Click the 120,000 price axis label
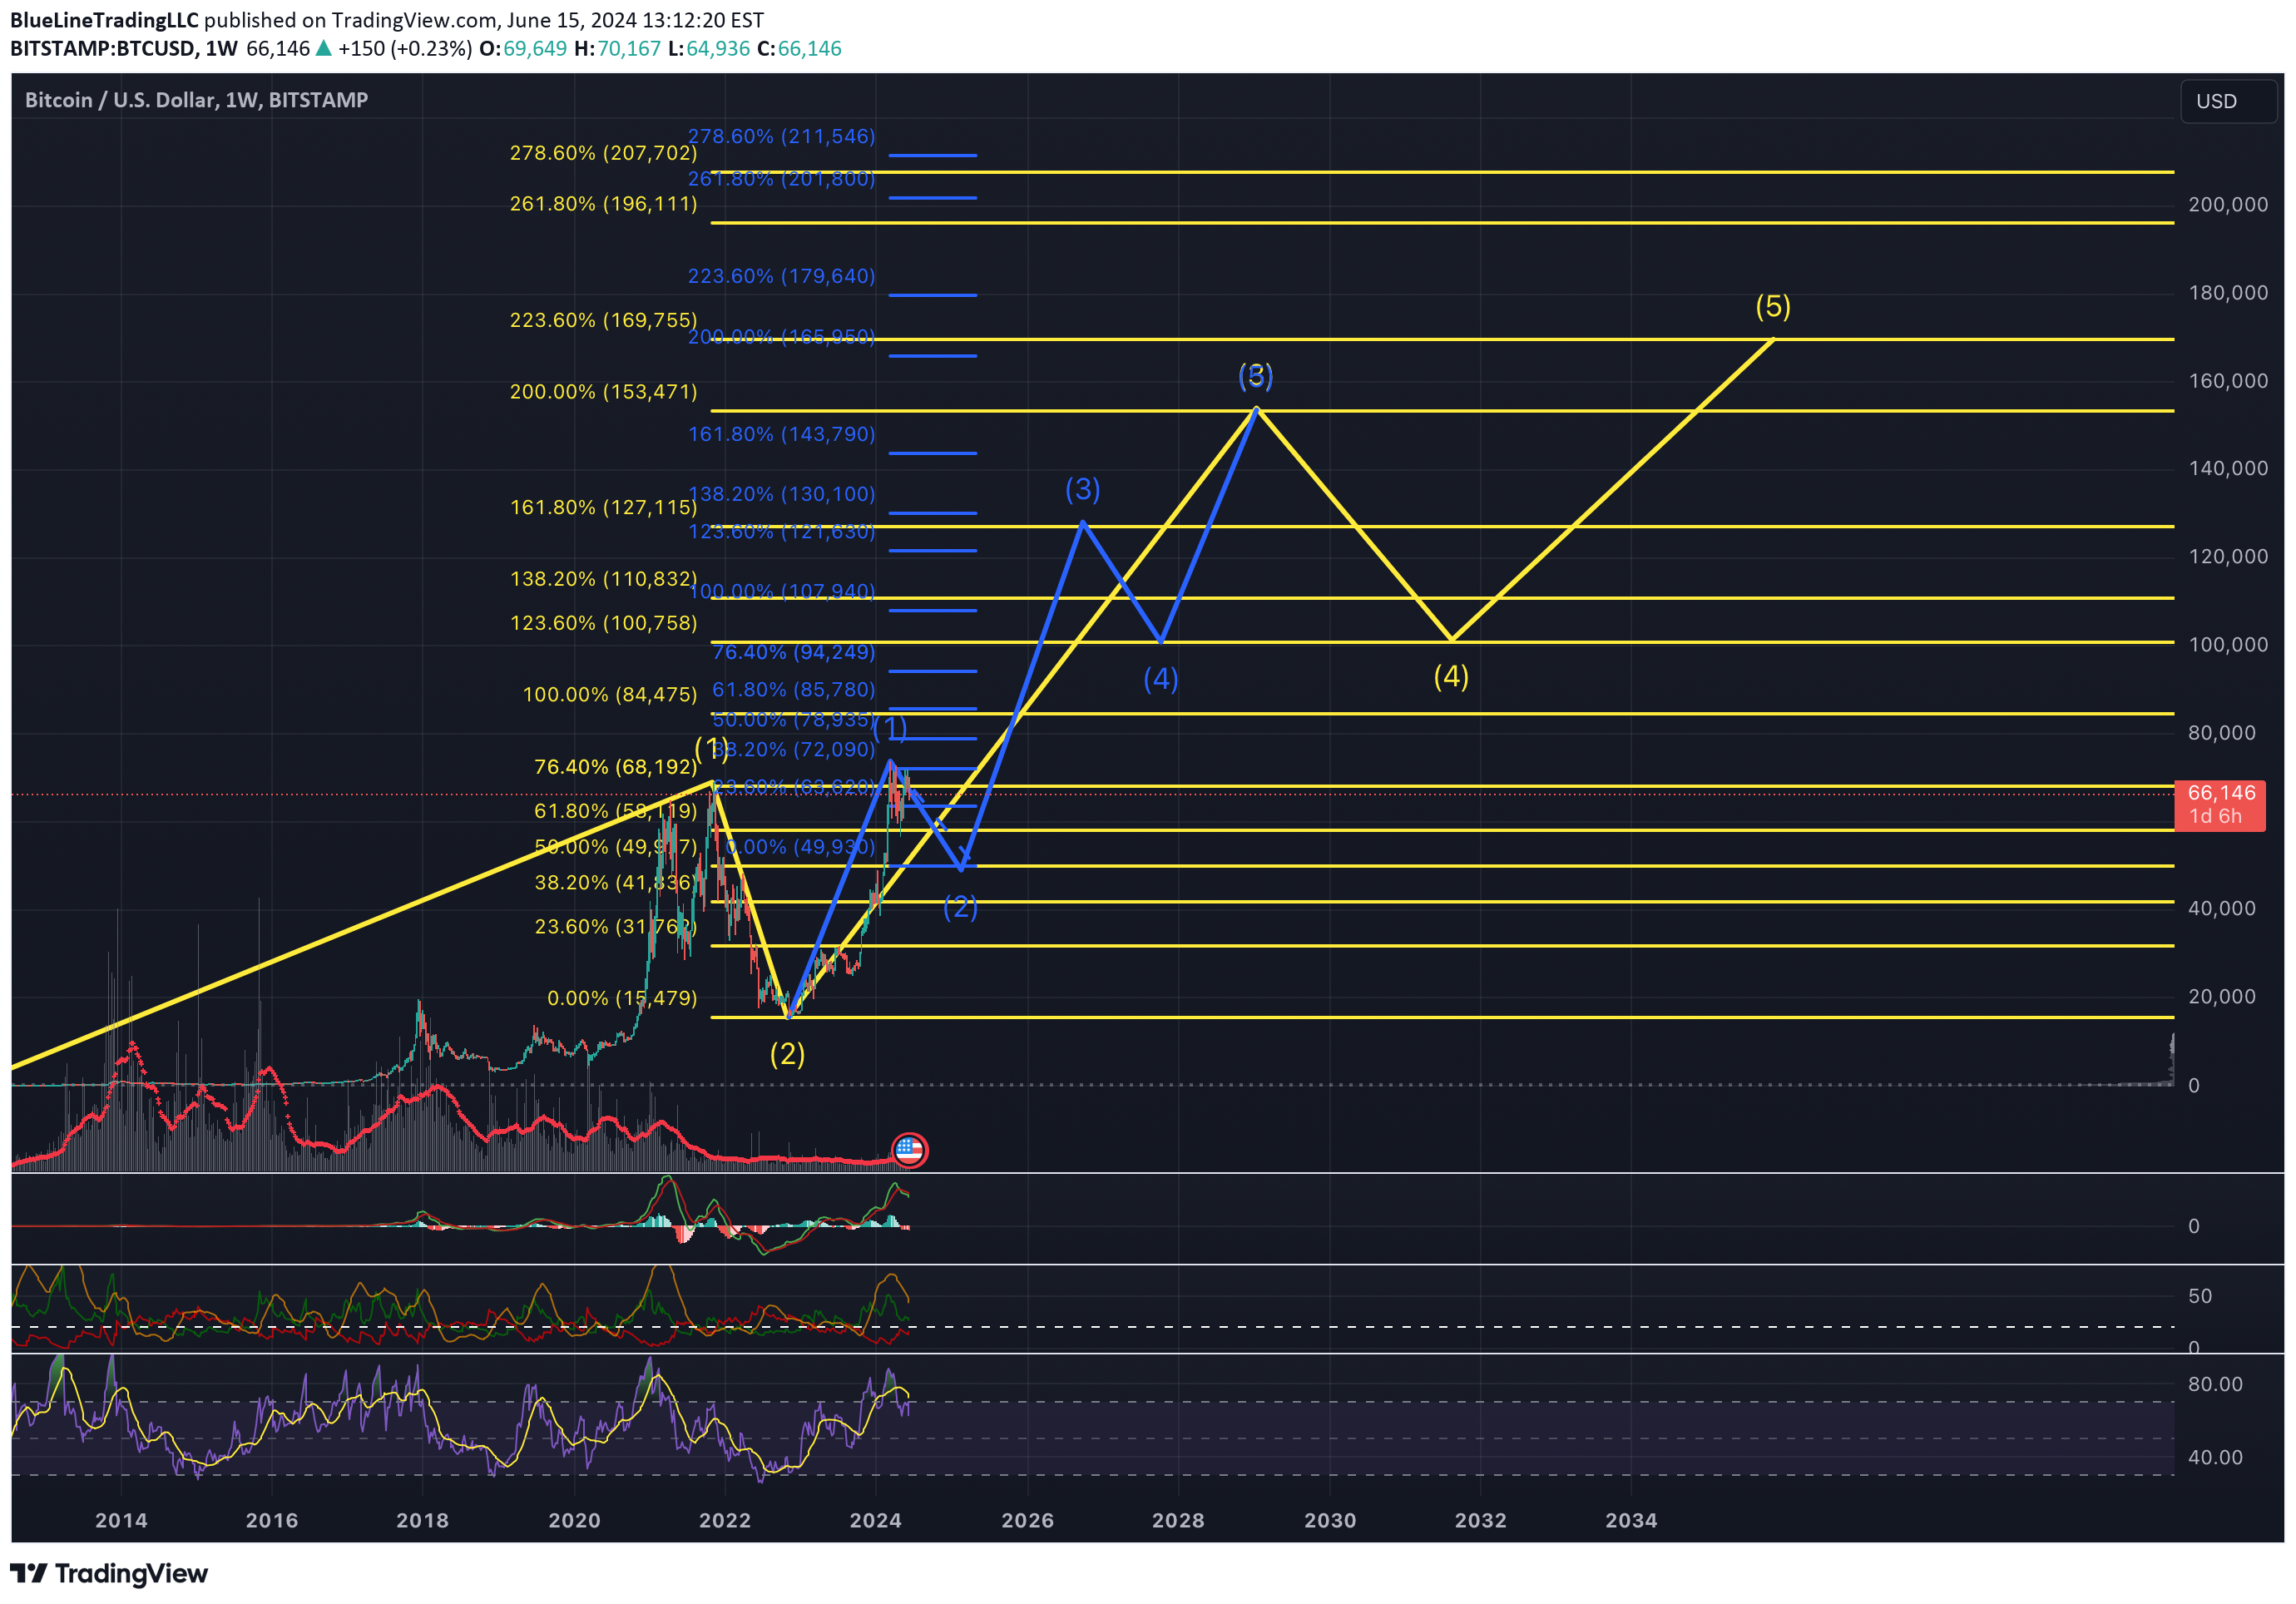Screen dimensions: 2296x1604 point(2228,557)
